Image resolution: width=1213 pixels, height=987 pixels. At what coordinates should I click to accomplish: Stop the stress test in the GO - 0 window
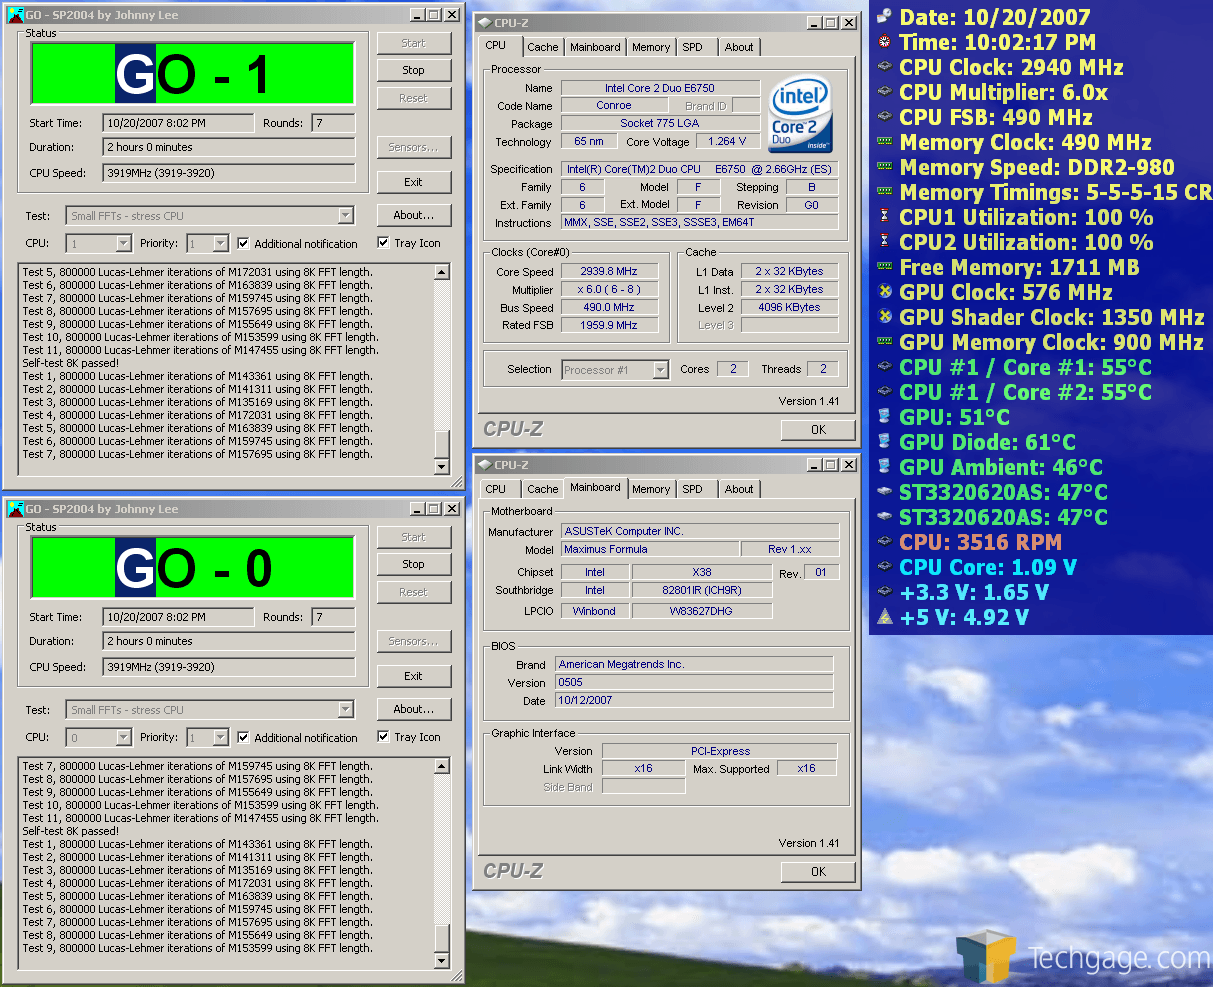click(x=414, y=564)
